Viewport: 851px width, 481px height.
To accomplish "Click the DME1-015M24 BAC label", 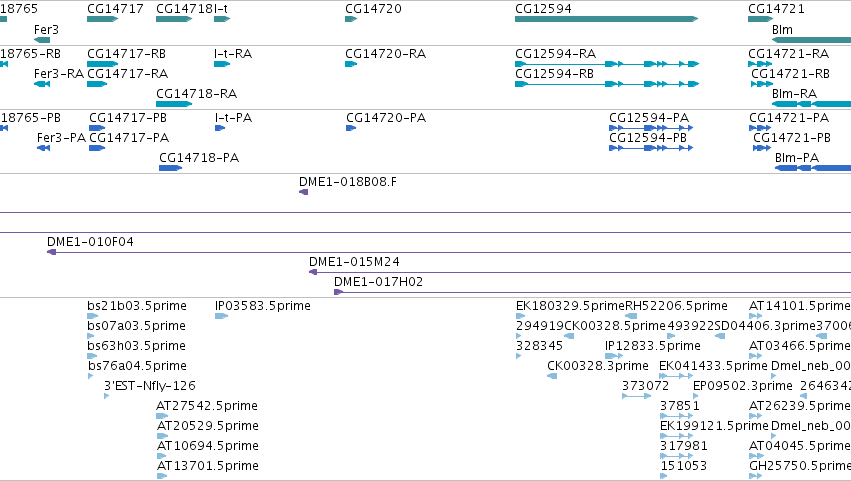I will point(354,262).
